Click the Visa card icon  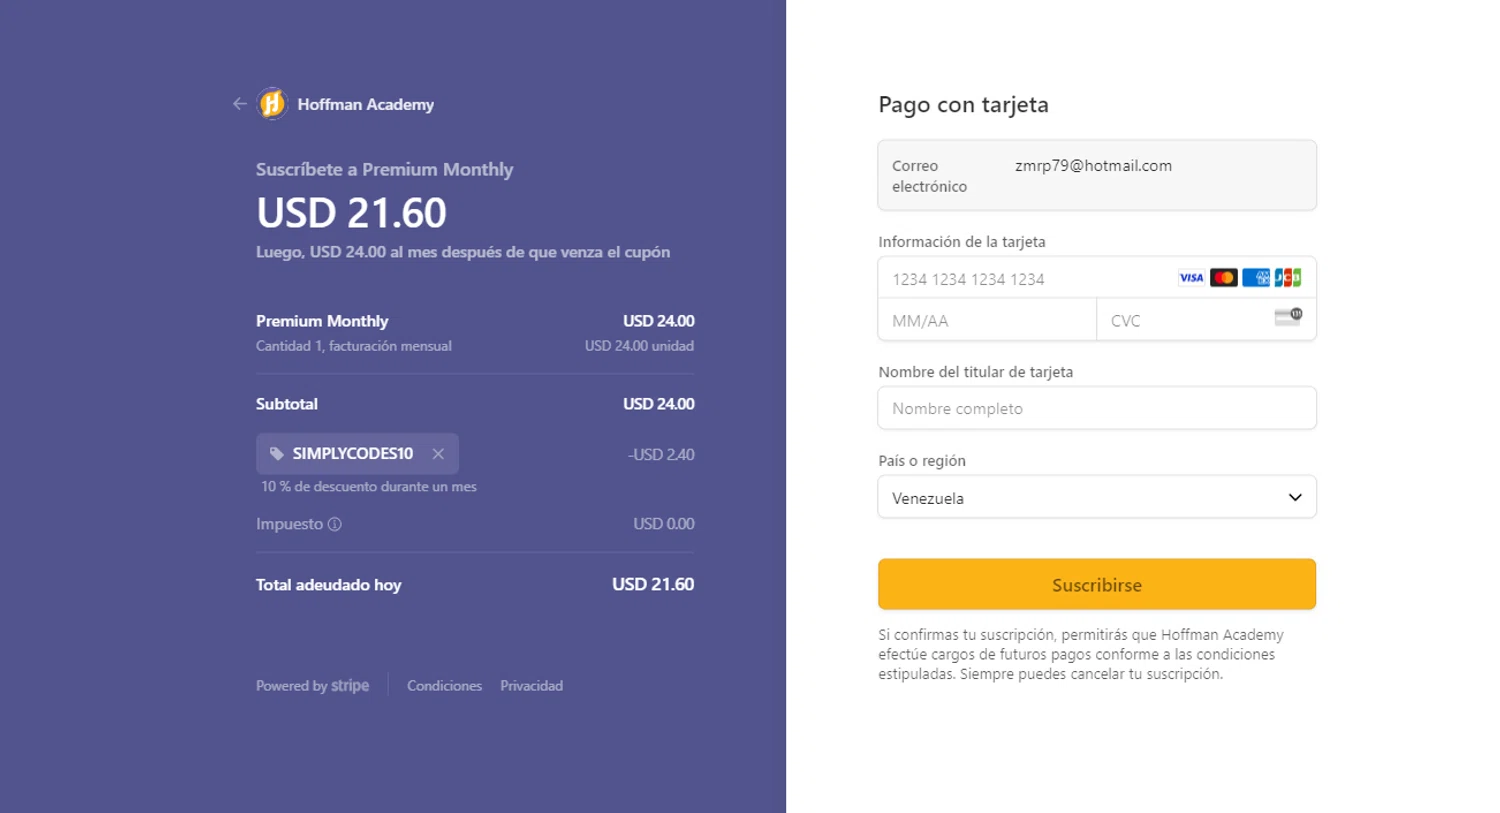(x=1191, y=278)
